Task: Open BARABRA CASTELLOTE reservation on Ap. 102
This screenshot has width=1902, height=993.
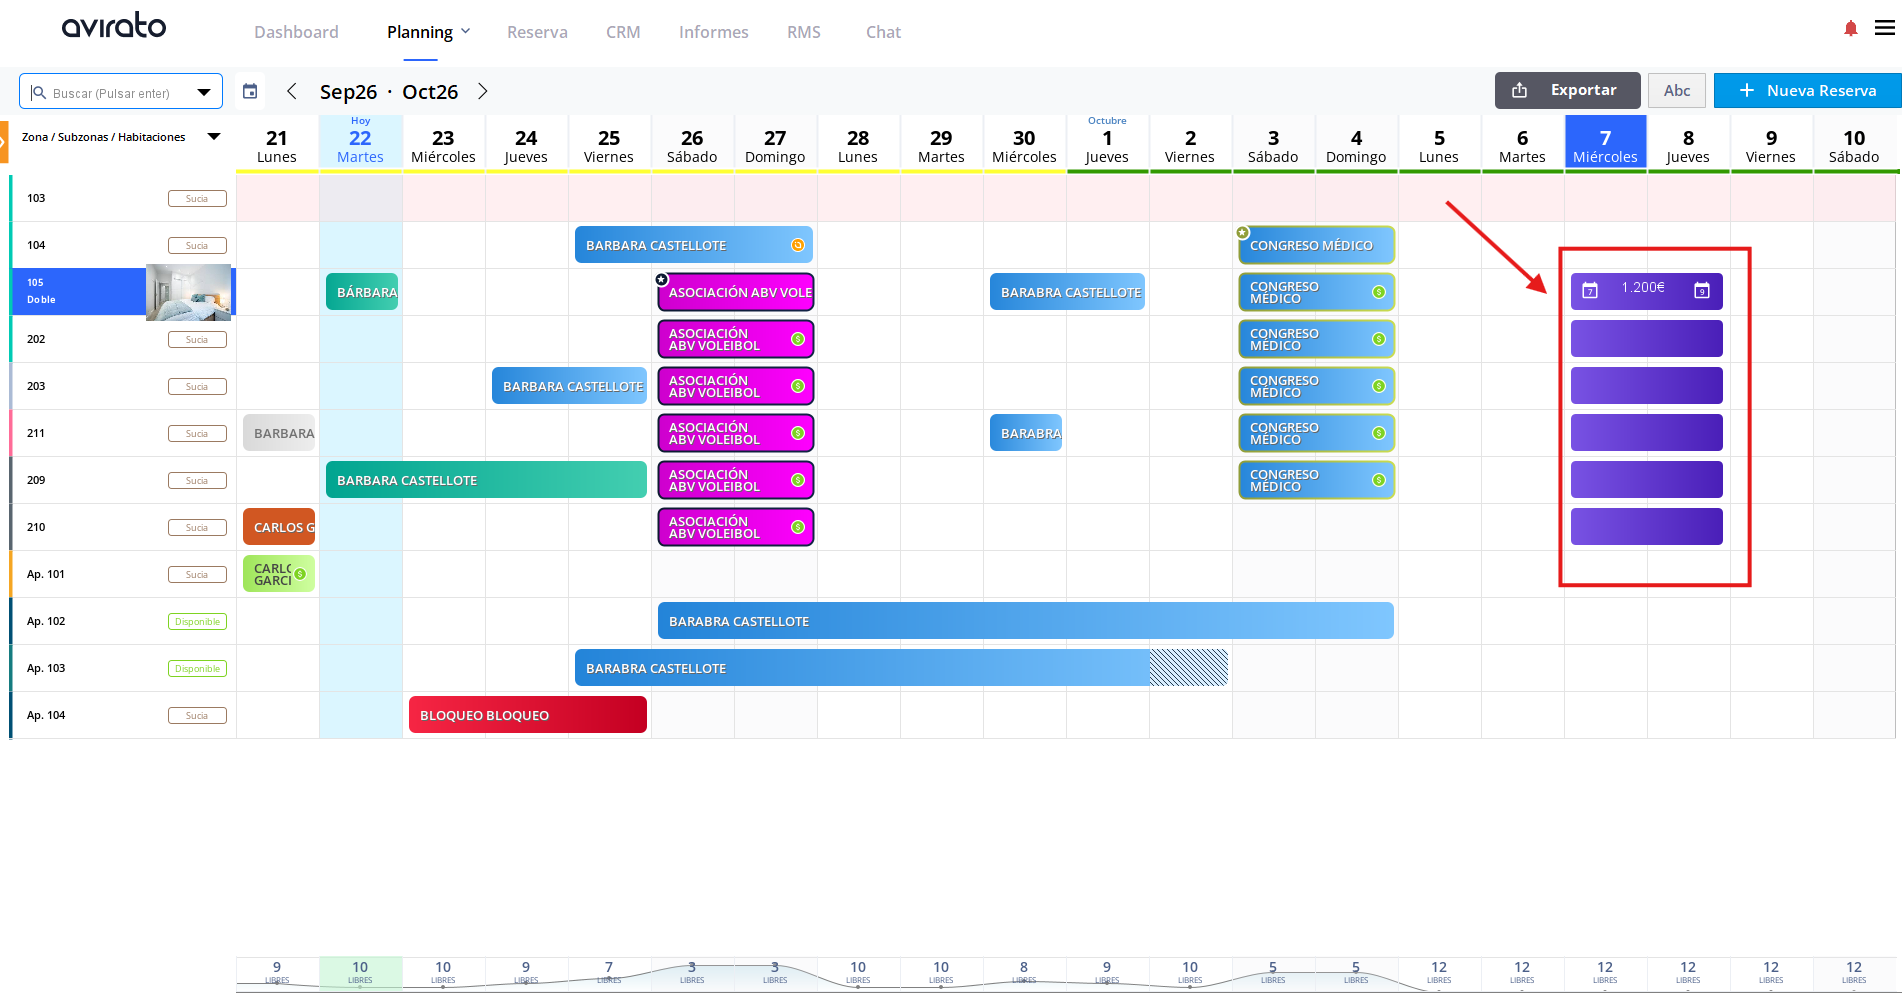Action: (x=1026, y=621)
